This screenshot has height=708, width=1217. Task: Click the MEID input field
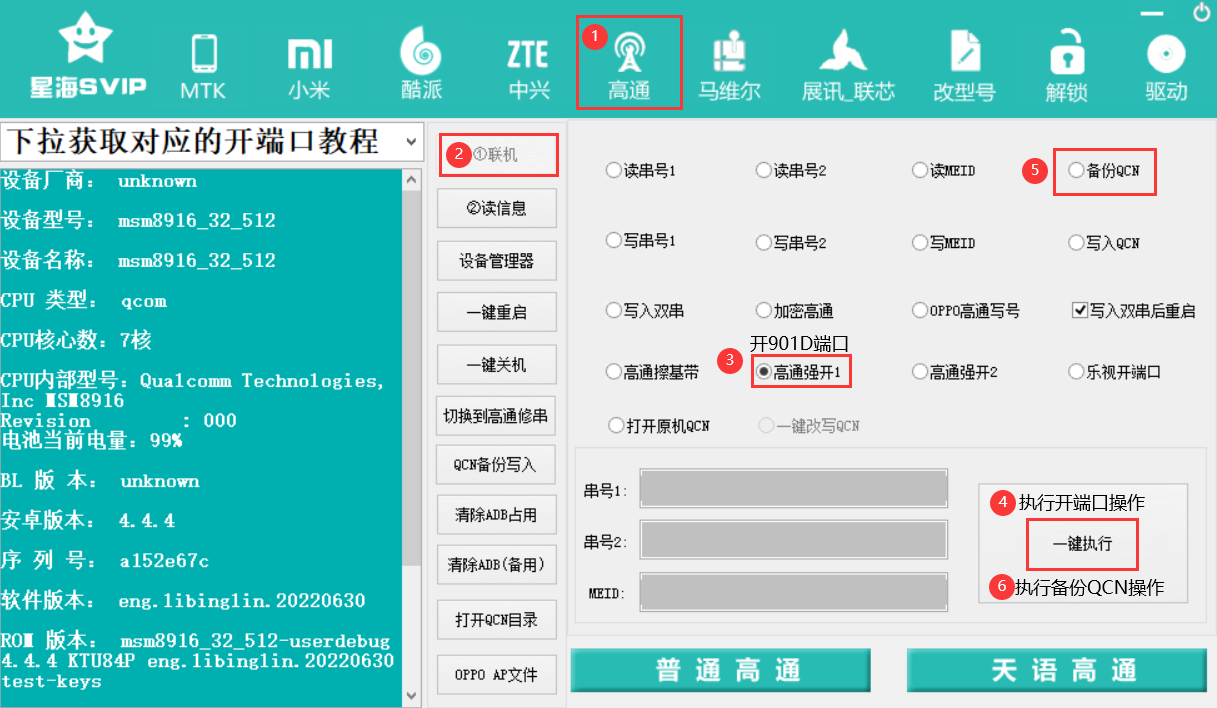(794, 592)
